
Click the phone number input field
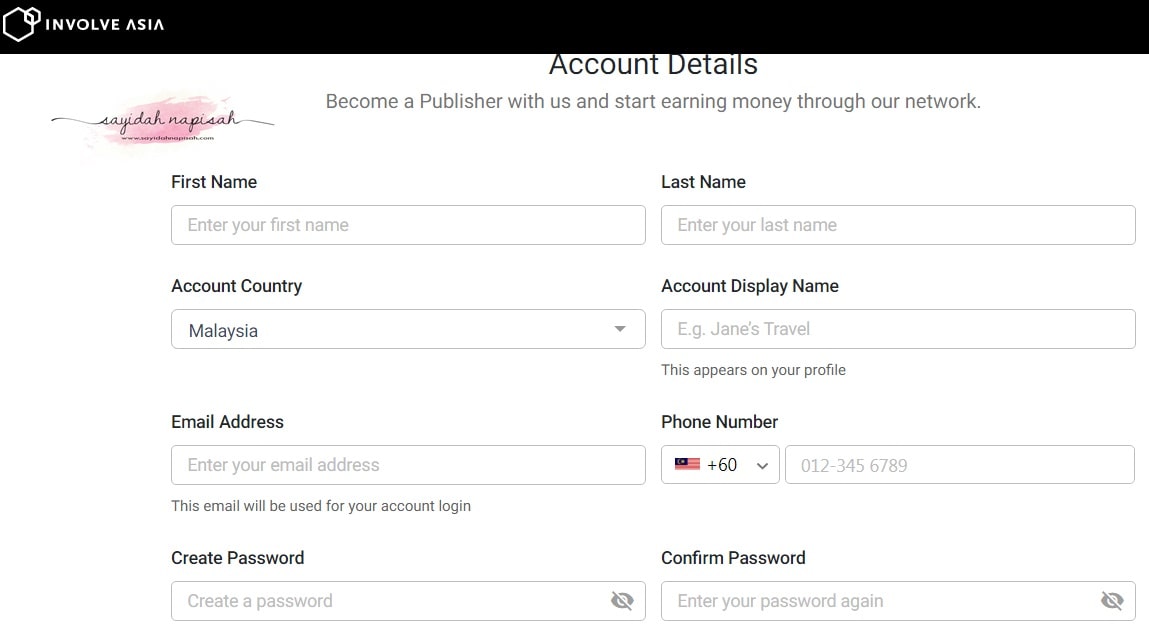959,464
